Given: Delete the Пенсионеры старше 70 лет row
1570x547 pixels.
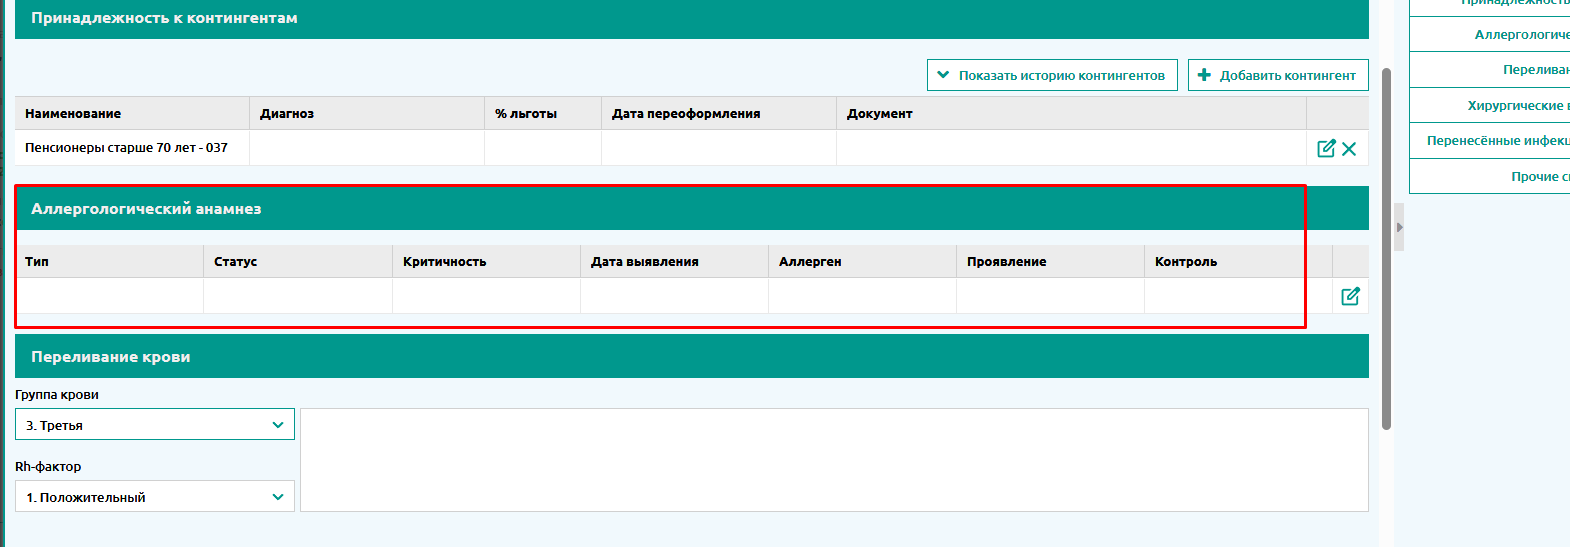Looking at the screenshot, I should [1349, 149].
